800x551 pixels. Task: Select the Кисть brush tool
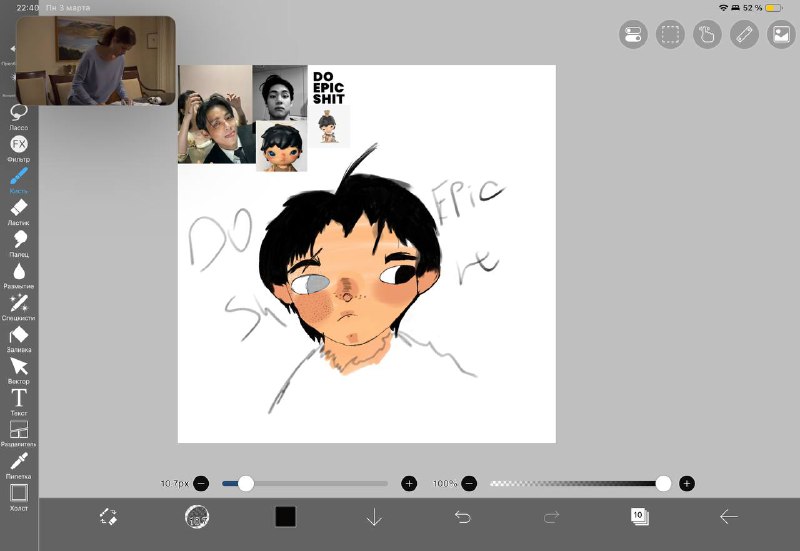pyautogui.click(x=18, y=177)
